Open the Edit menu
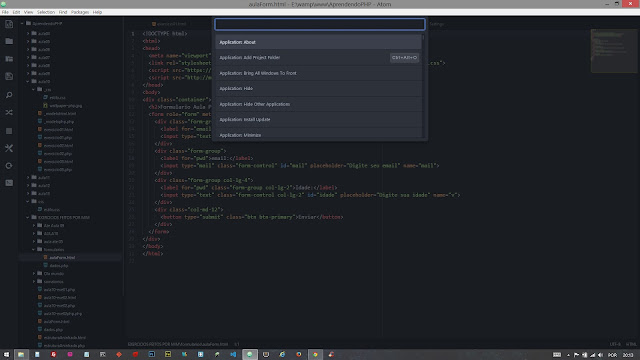The image size is (640, 360). [x=16, y=12]
